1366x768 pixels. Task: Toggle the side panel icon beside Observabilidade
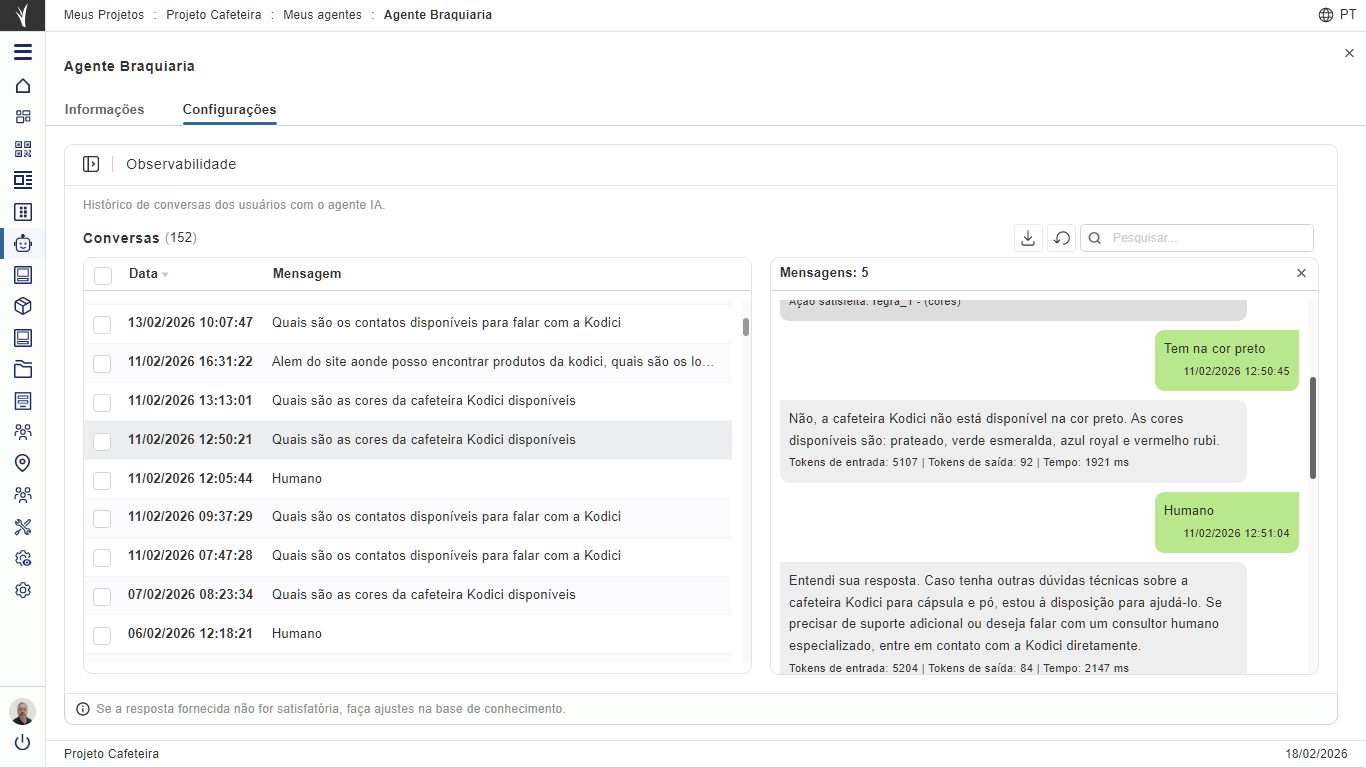91,164
